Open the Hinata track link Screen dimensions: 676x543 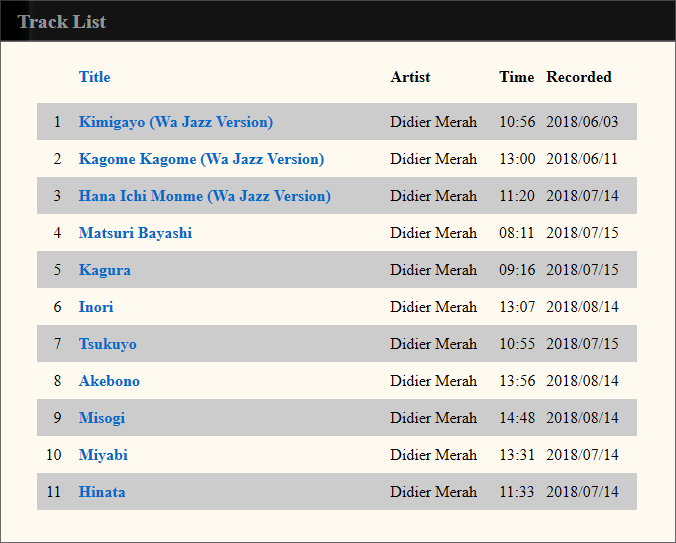pyautogui.click(x=102, y=492)
